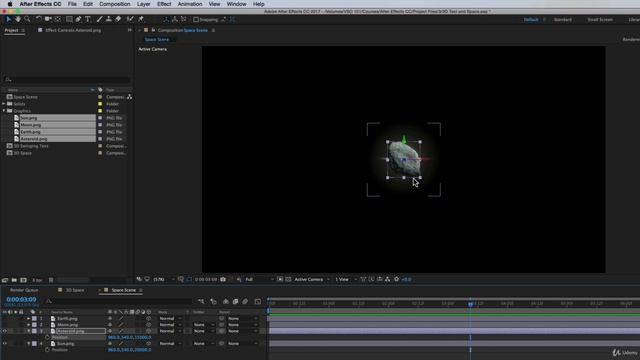The image size is (640, 360).
Task: Open the Effect menu
Action: [164, 4]
